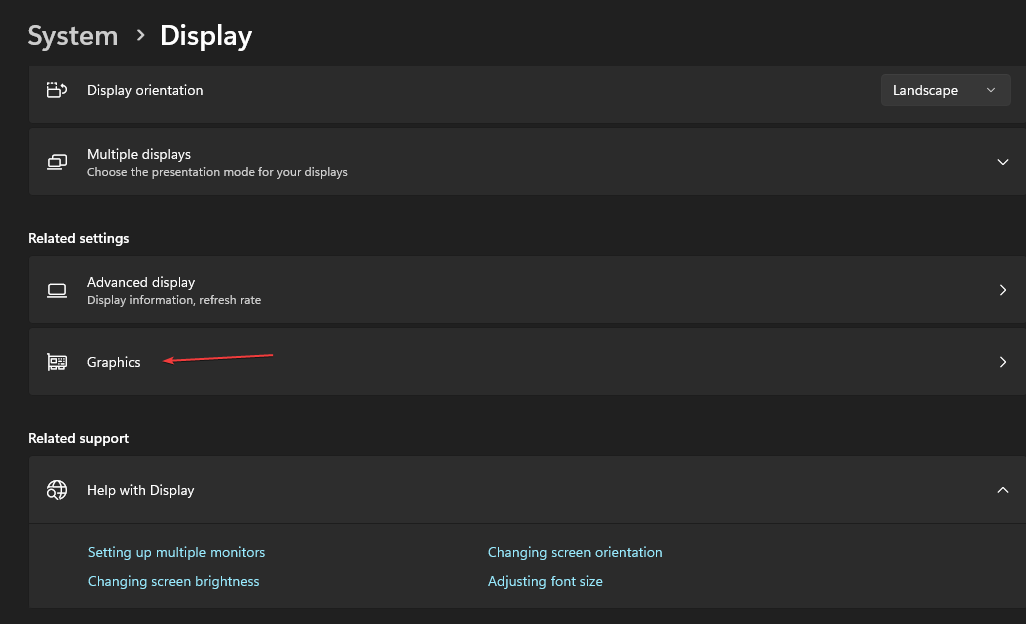The width and height of the screenshot is (1026, 624).
Task: Open Adjusting font size help link
Action: [545, 580]
